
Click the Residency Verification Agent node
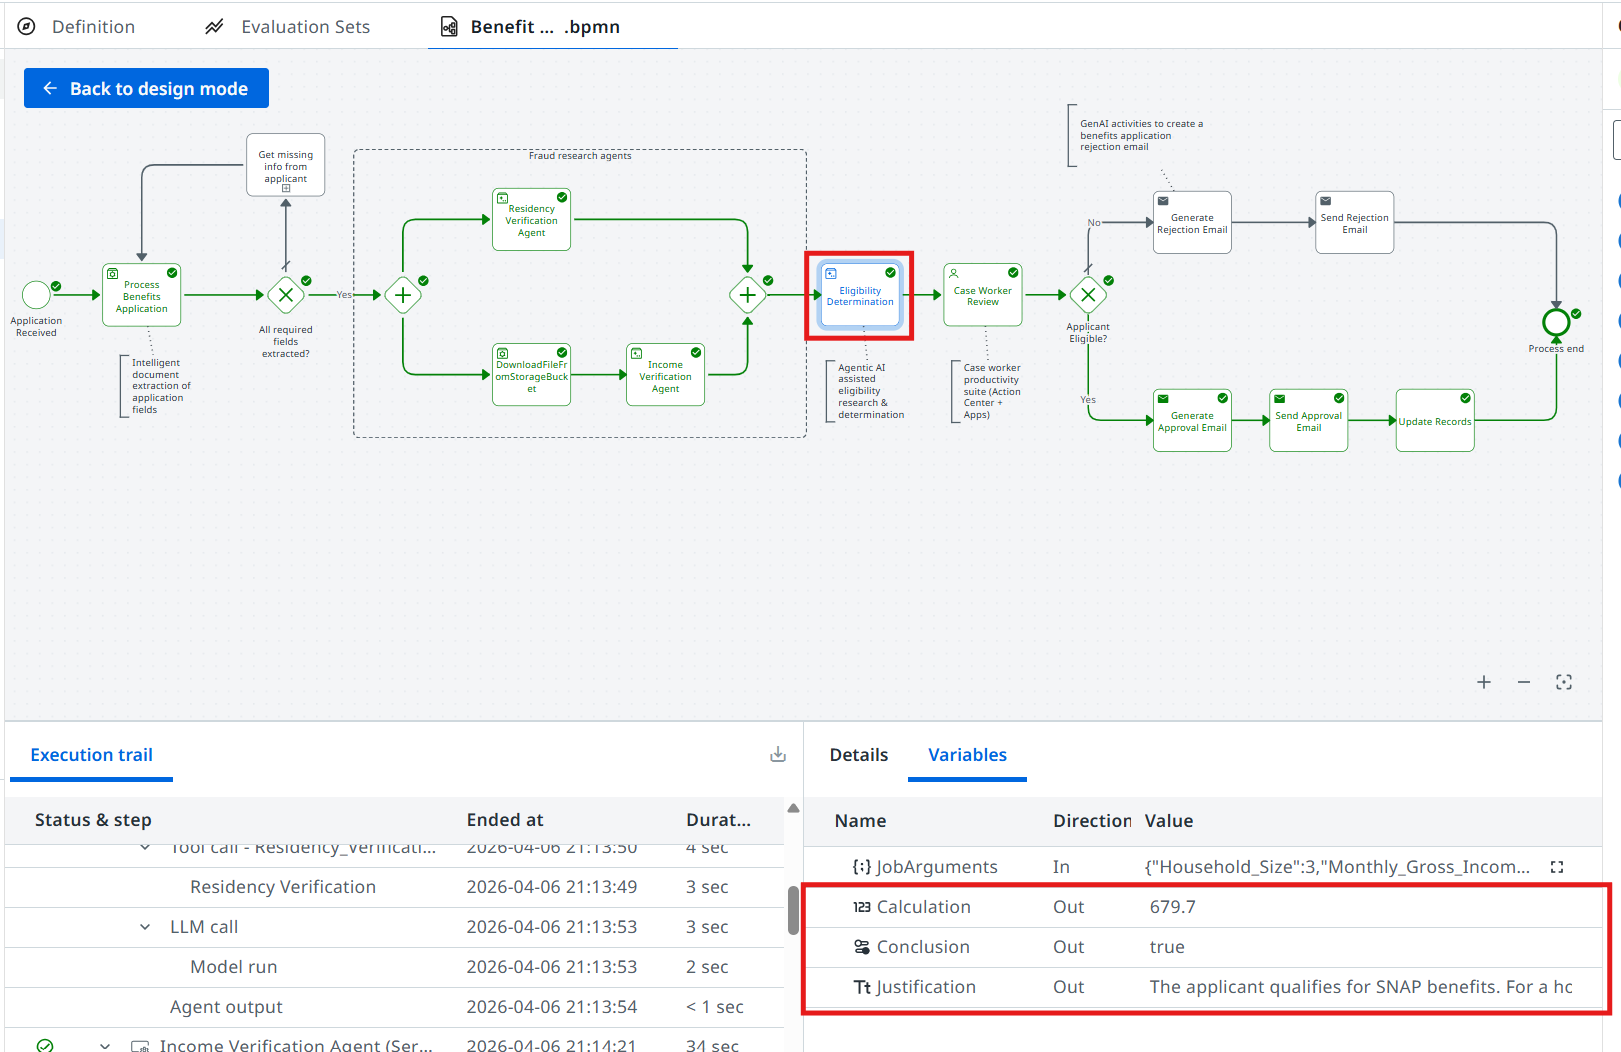click(x=532, y=220)
